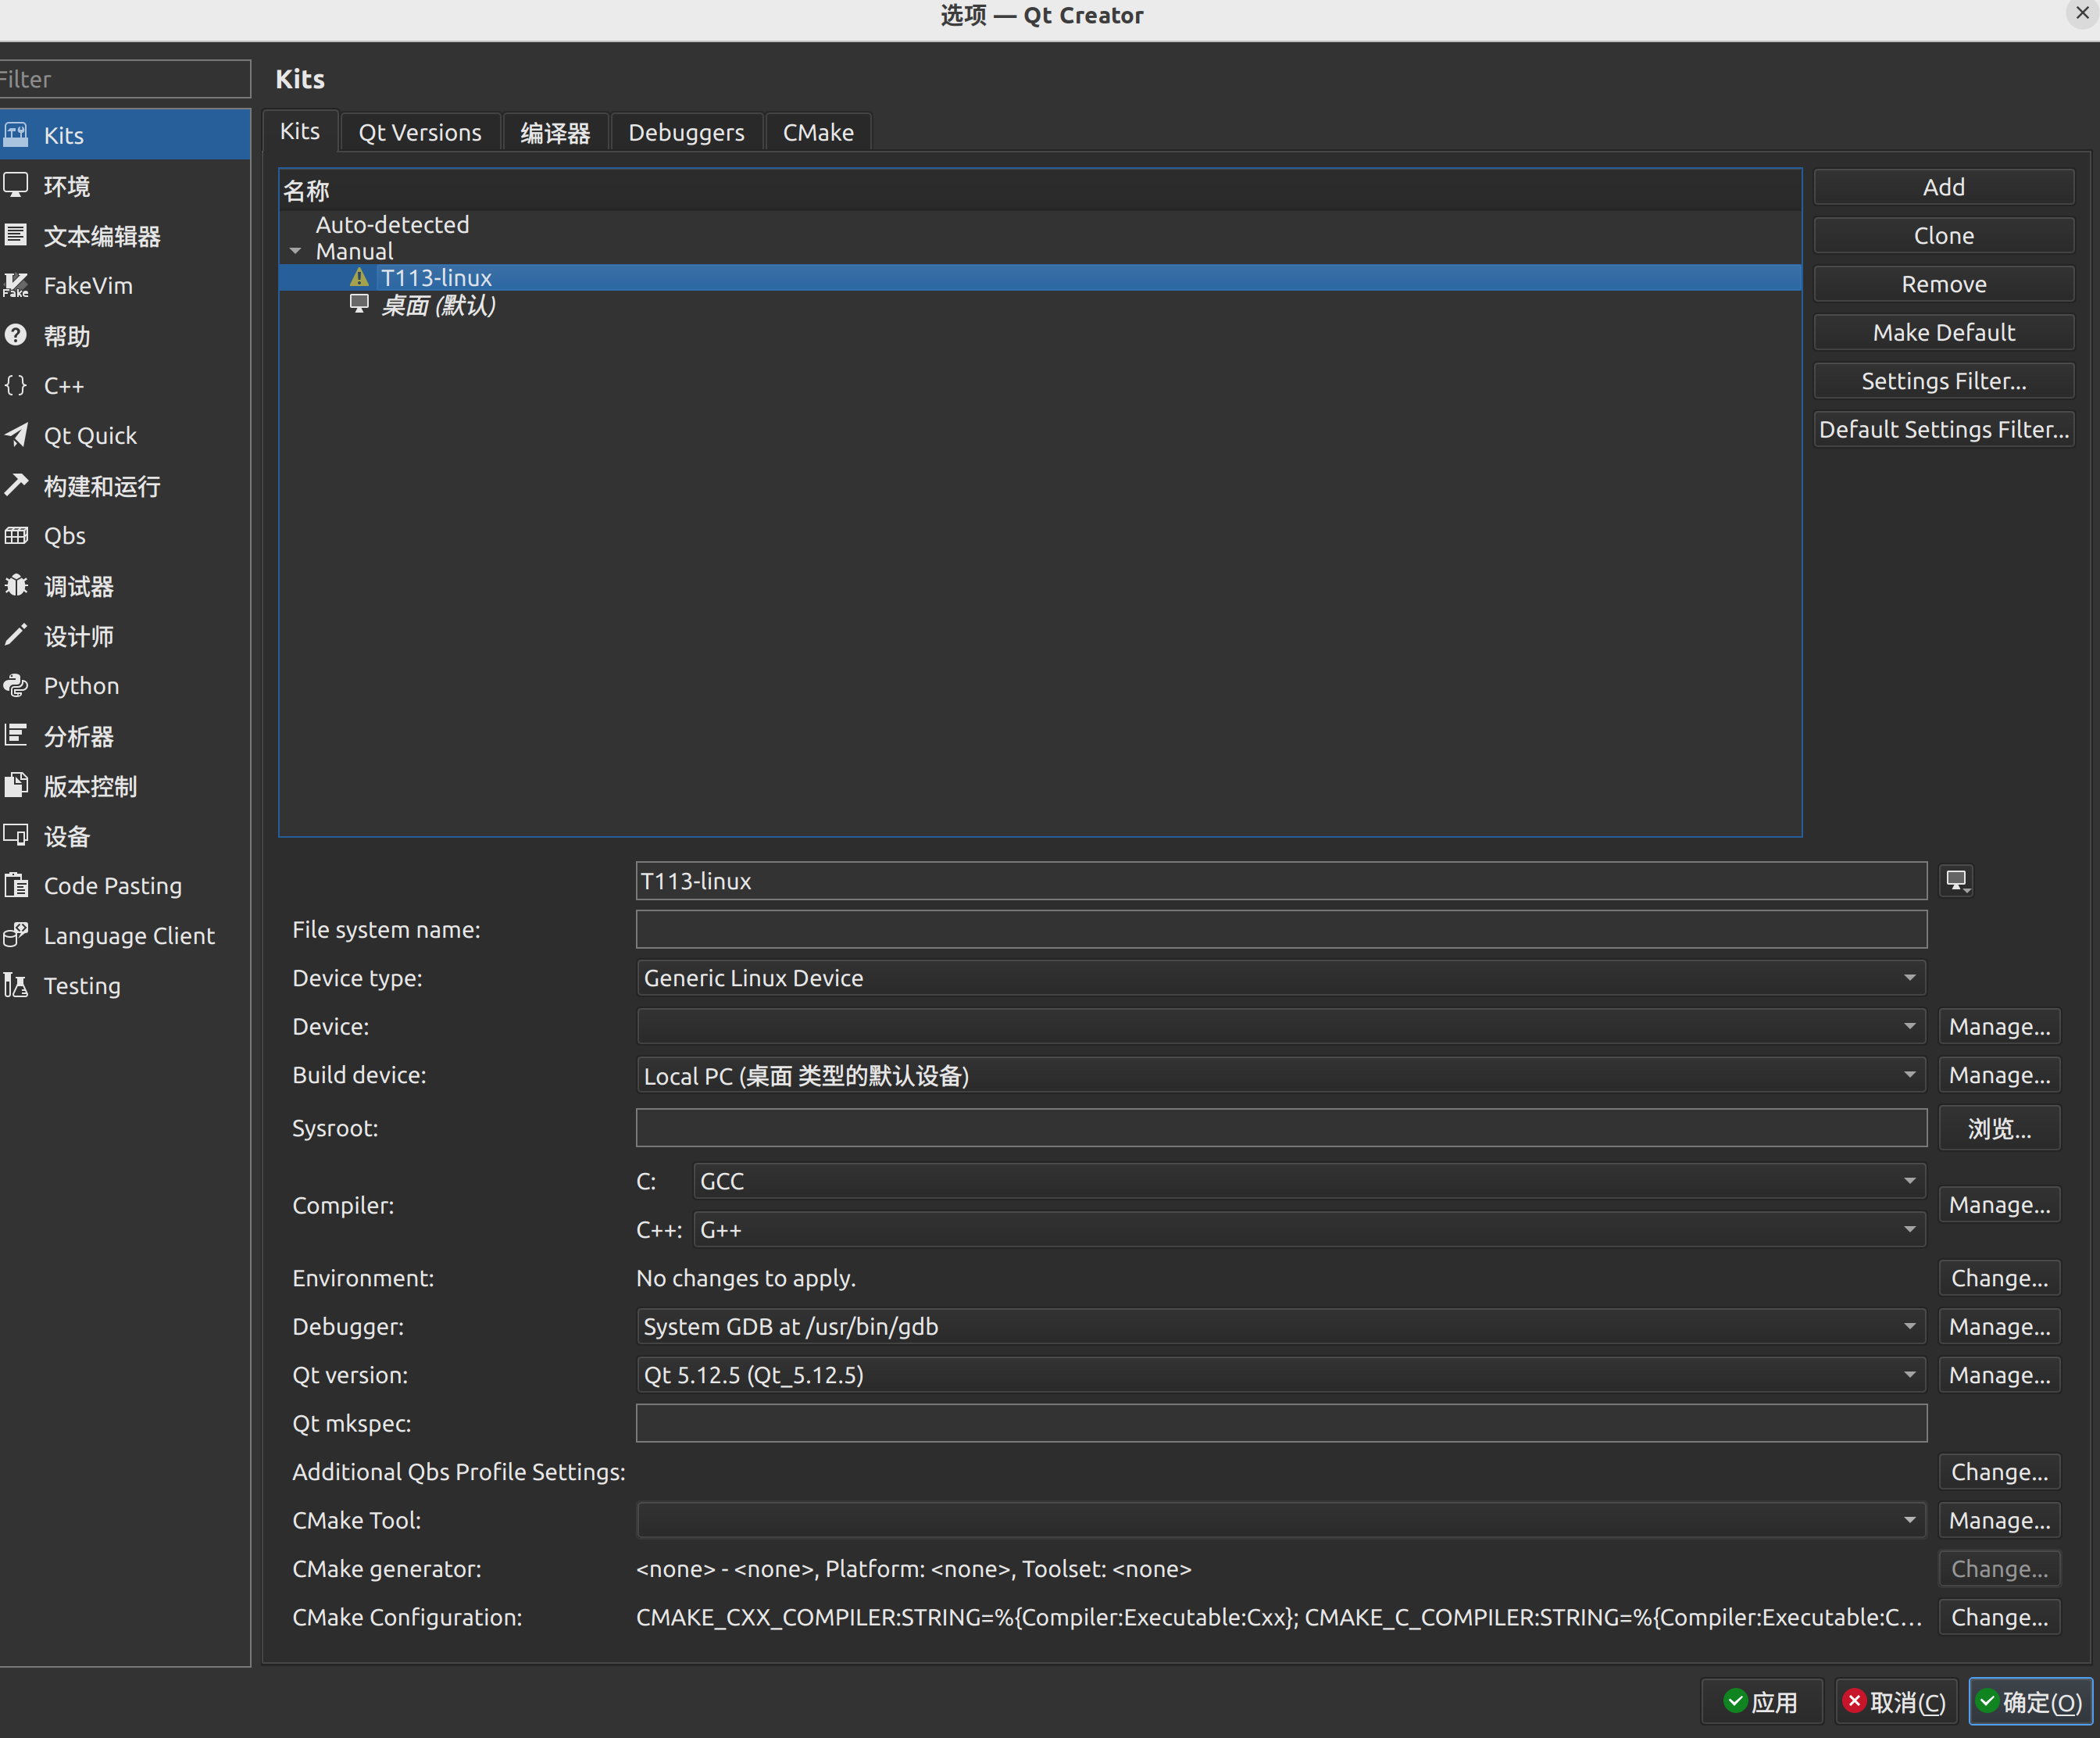Open the Qt Quick settings category

pos(124,436)
